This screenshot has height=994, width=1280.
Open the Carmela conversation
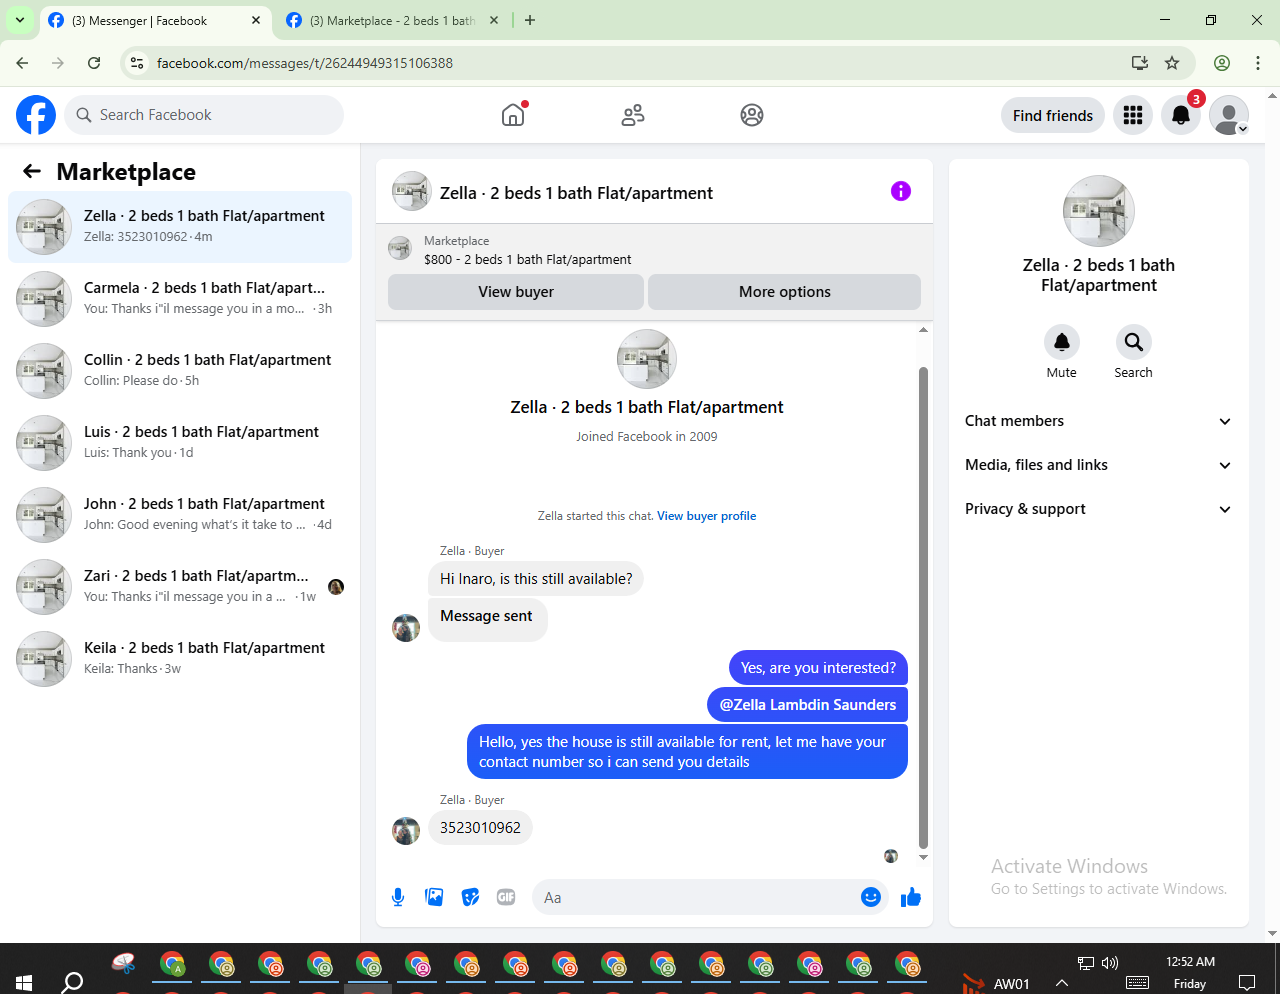pyautogui.click(x=180, y=299)
